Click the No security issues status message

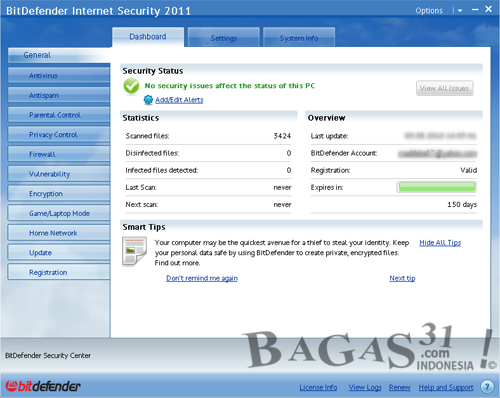click(x=230, y=86)
